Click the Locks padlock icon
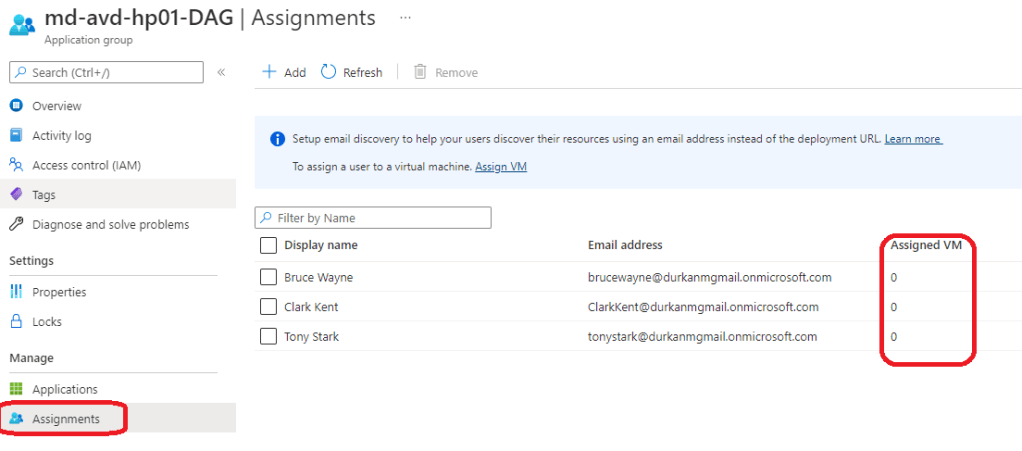Viewport: 1022px width, 451px height. pos(16,322)
